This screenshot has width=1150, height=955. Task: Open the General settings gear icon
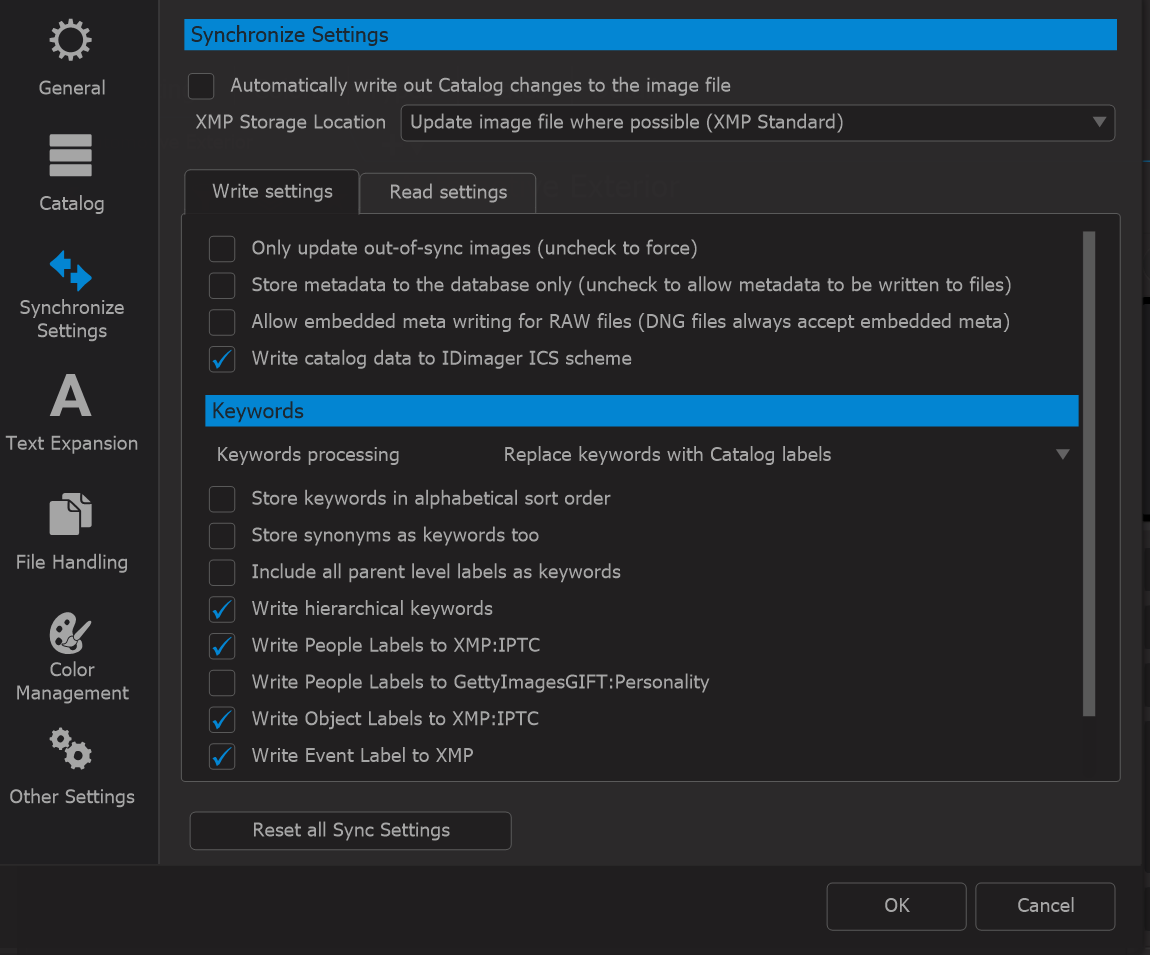pyautogui.click(x=70, y=40)
